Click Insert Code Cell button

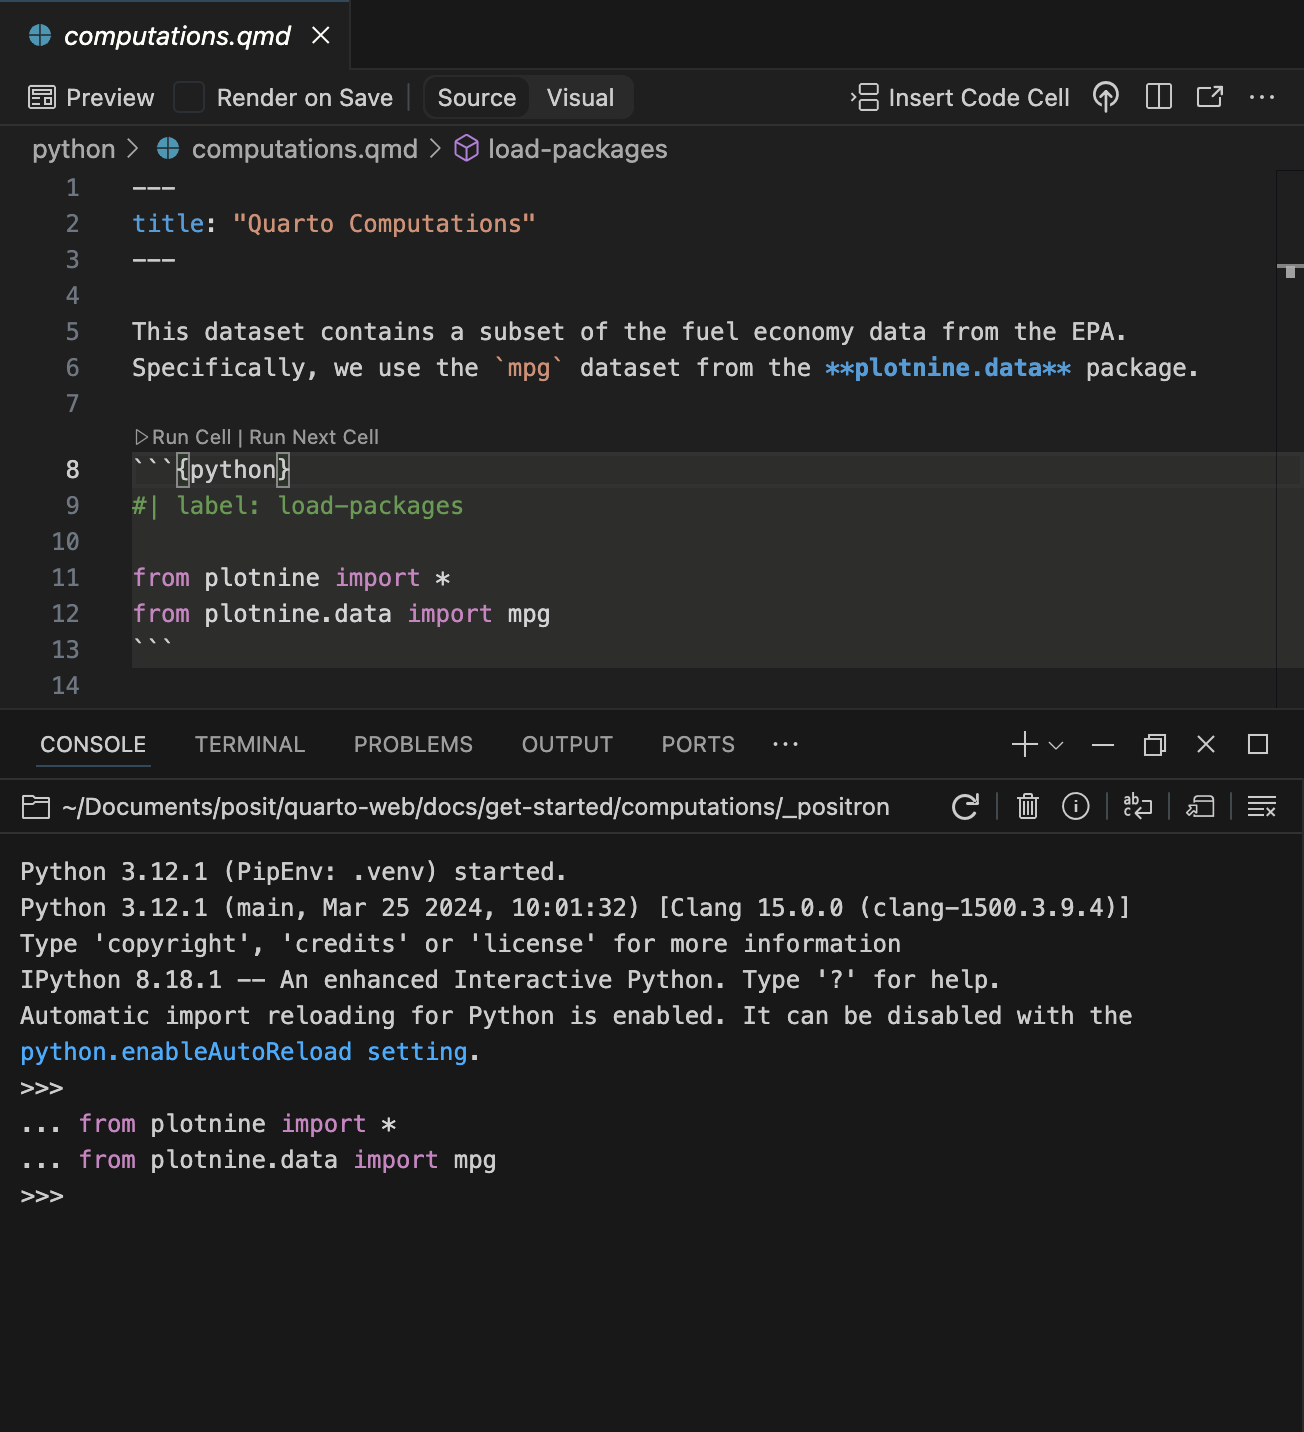point(960,98)
